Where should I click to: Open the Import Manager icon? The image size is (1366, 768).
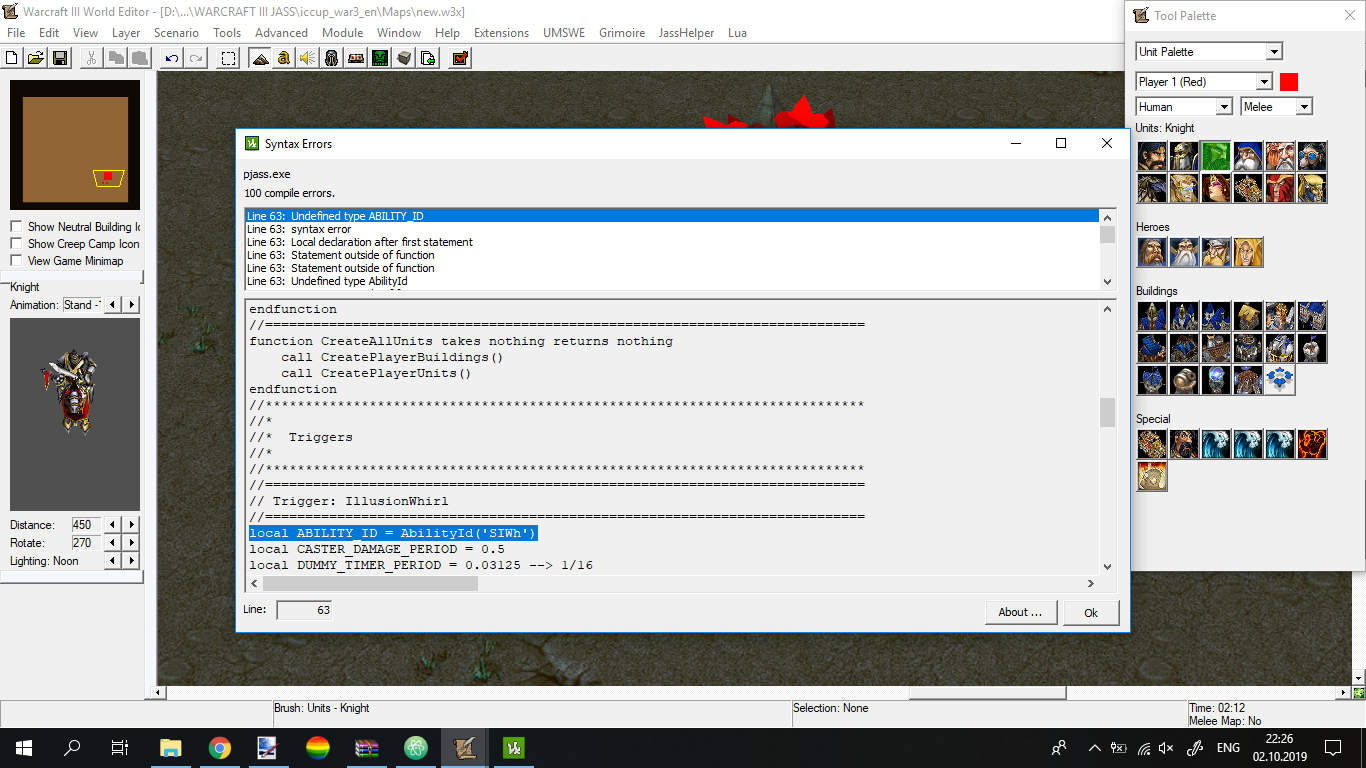pos(428,58)
